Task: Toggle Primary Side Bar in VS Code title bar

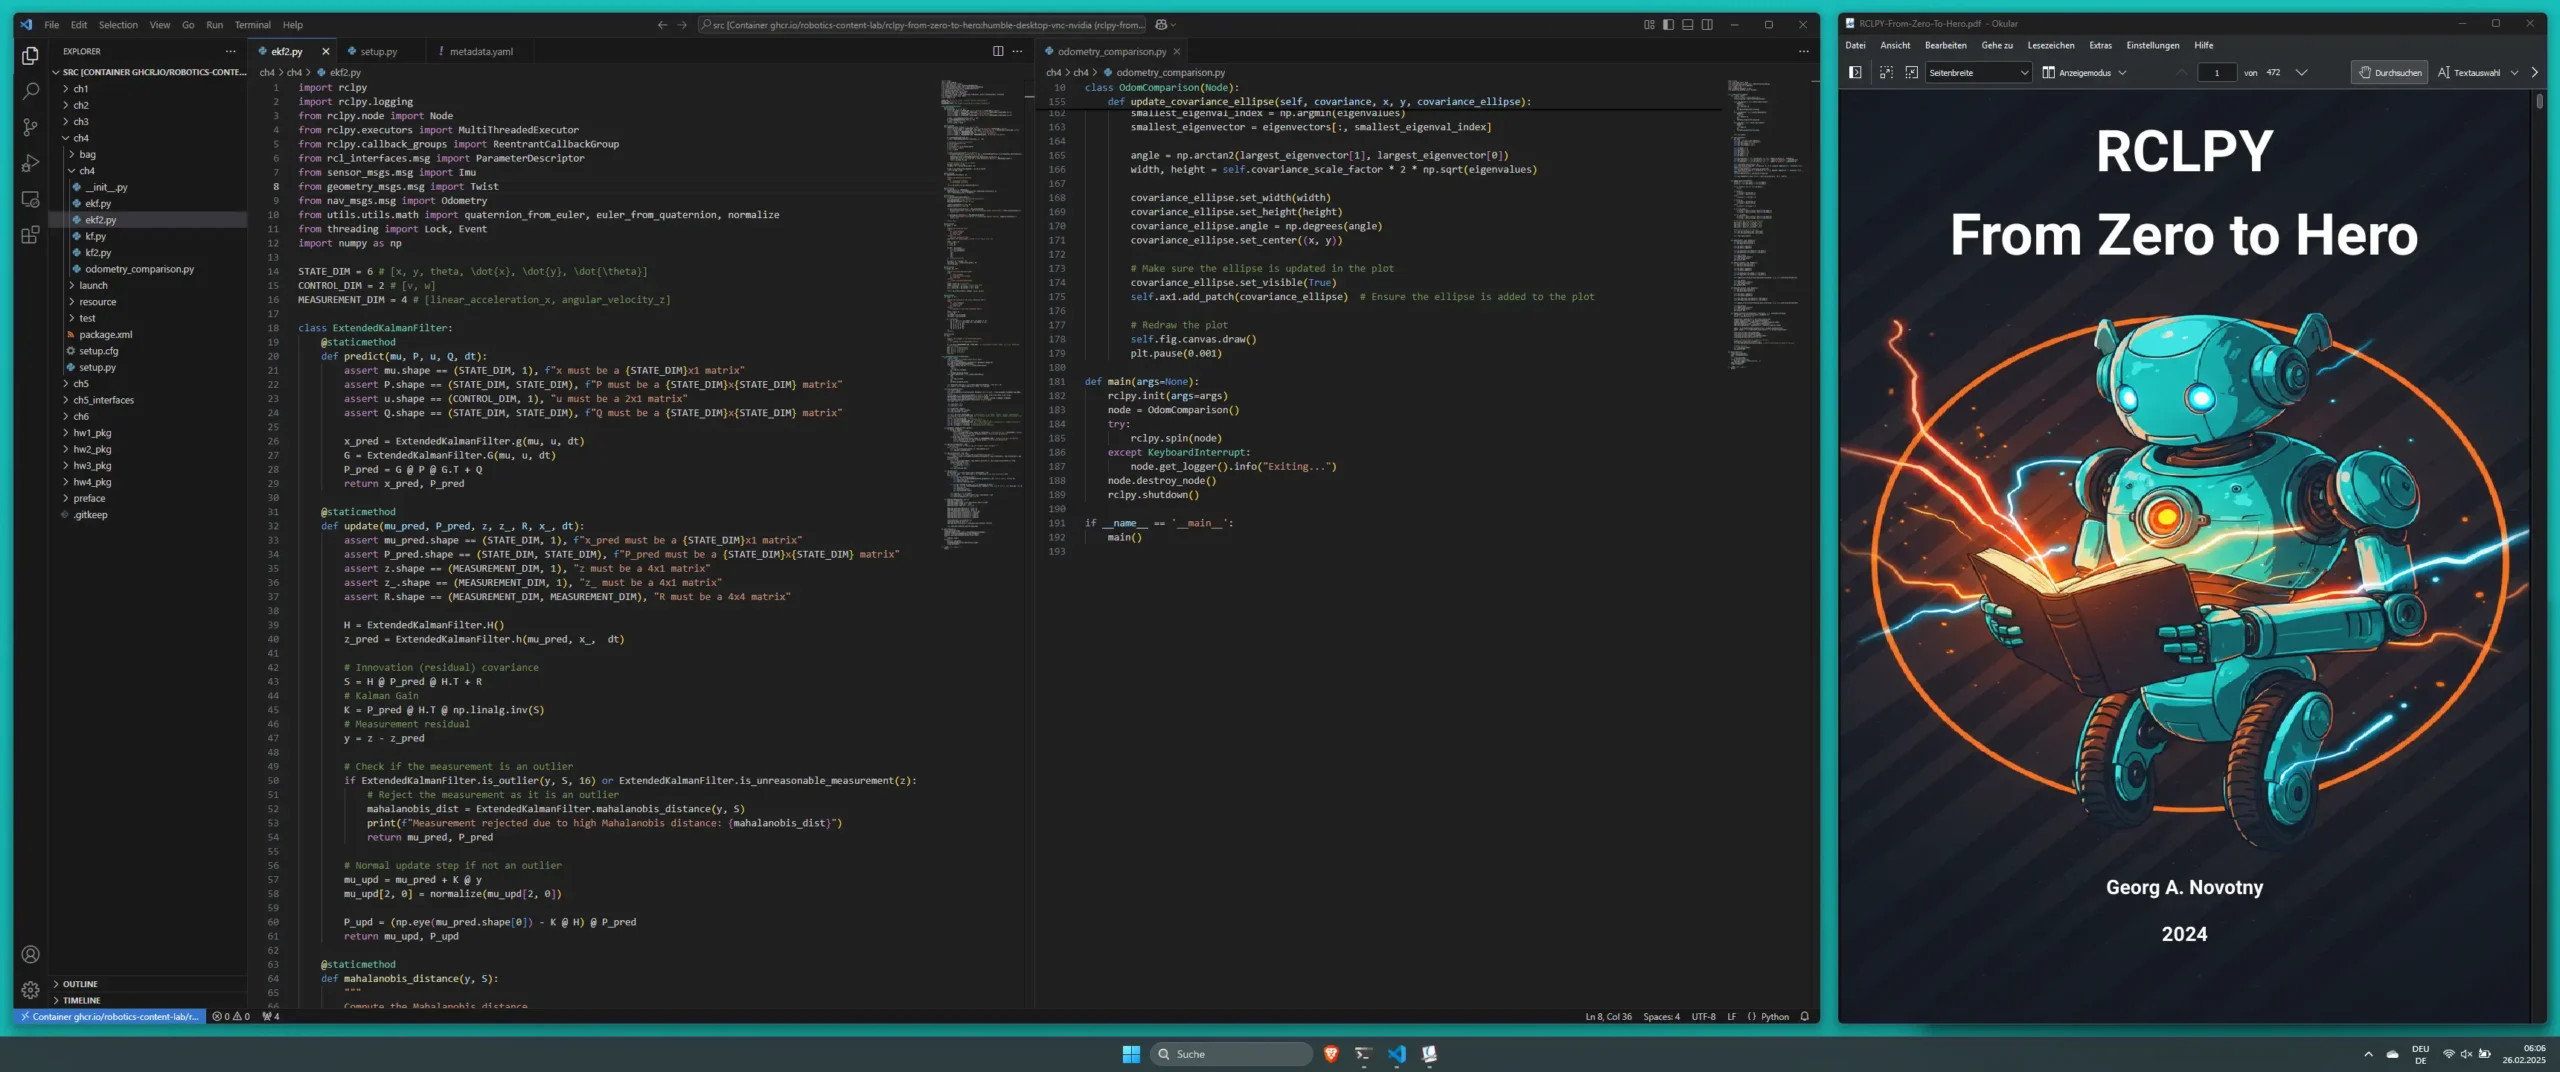Action: (1668, 25)
